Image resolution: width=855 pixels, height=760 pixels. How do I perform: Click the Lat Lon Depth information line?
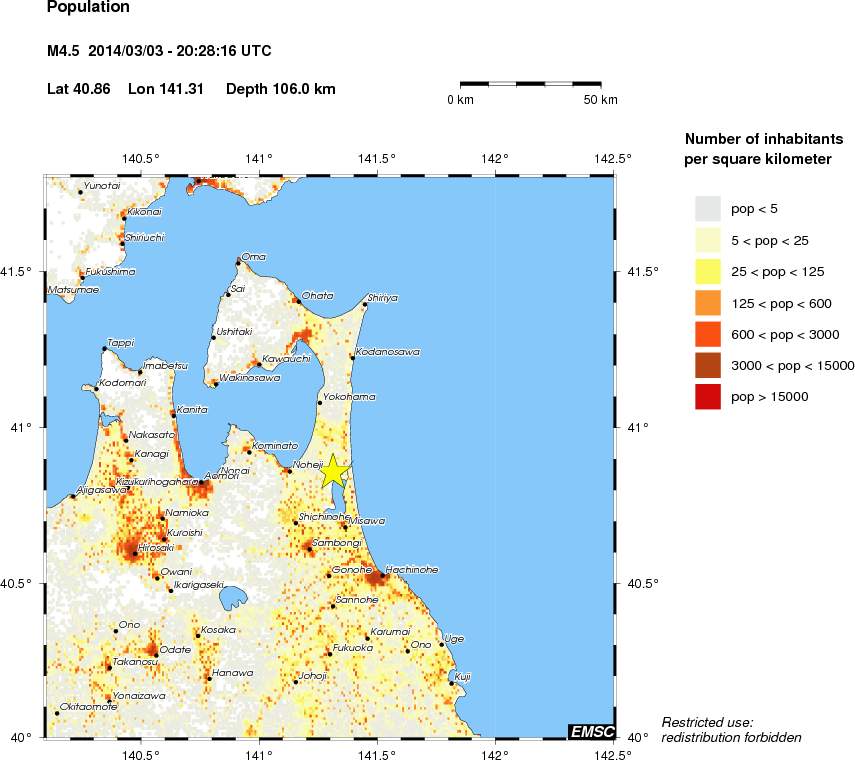click(188, 89)
